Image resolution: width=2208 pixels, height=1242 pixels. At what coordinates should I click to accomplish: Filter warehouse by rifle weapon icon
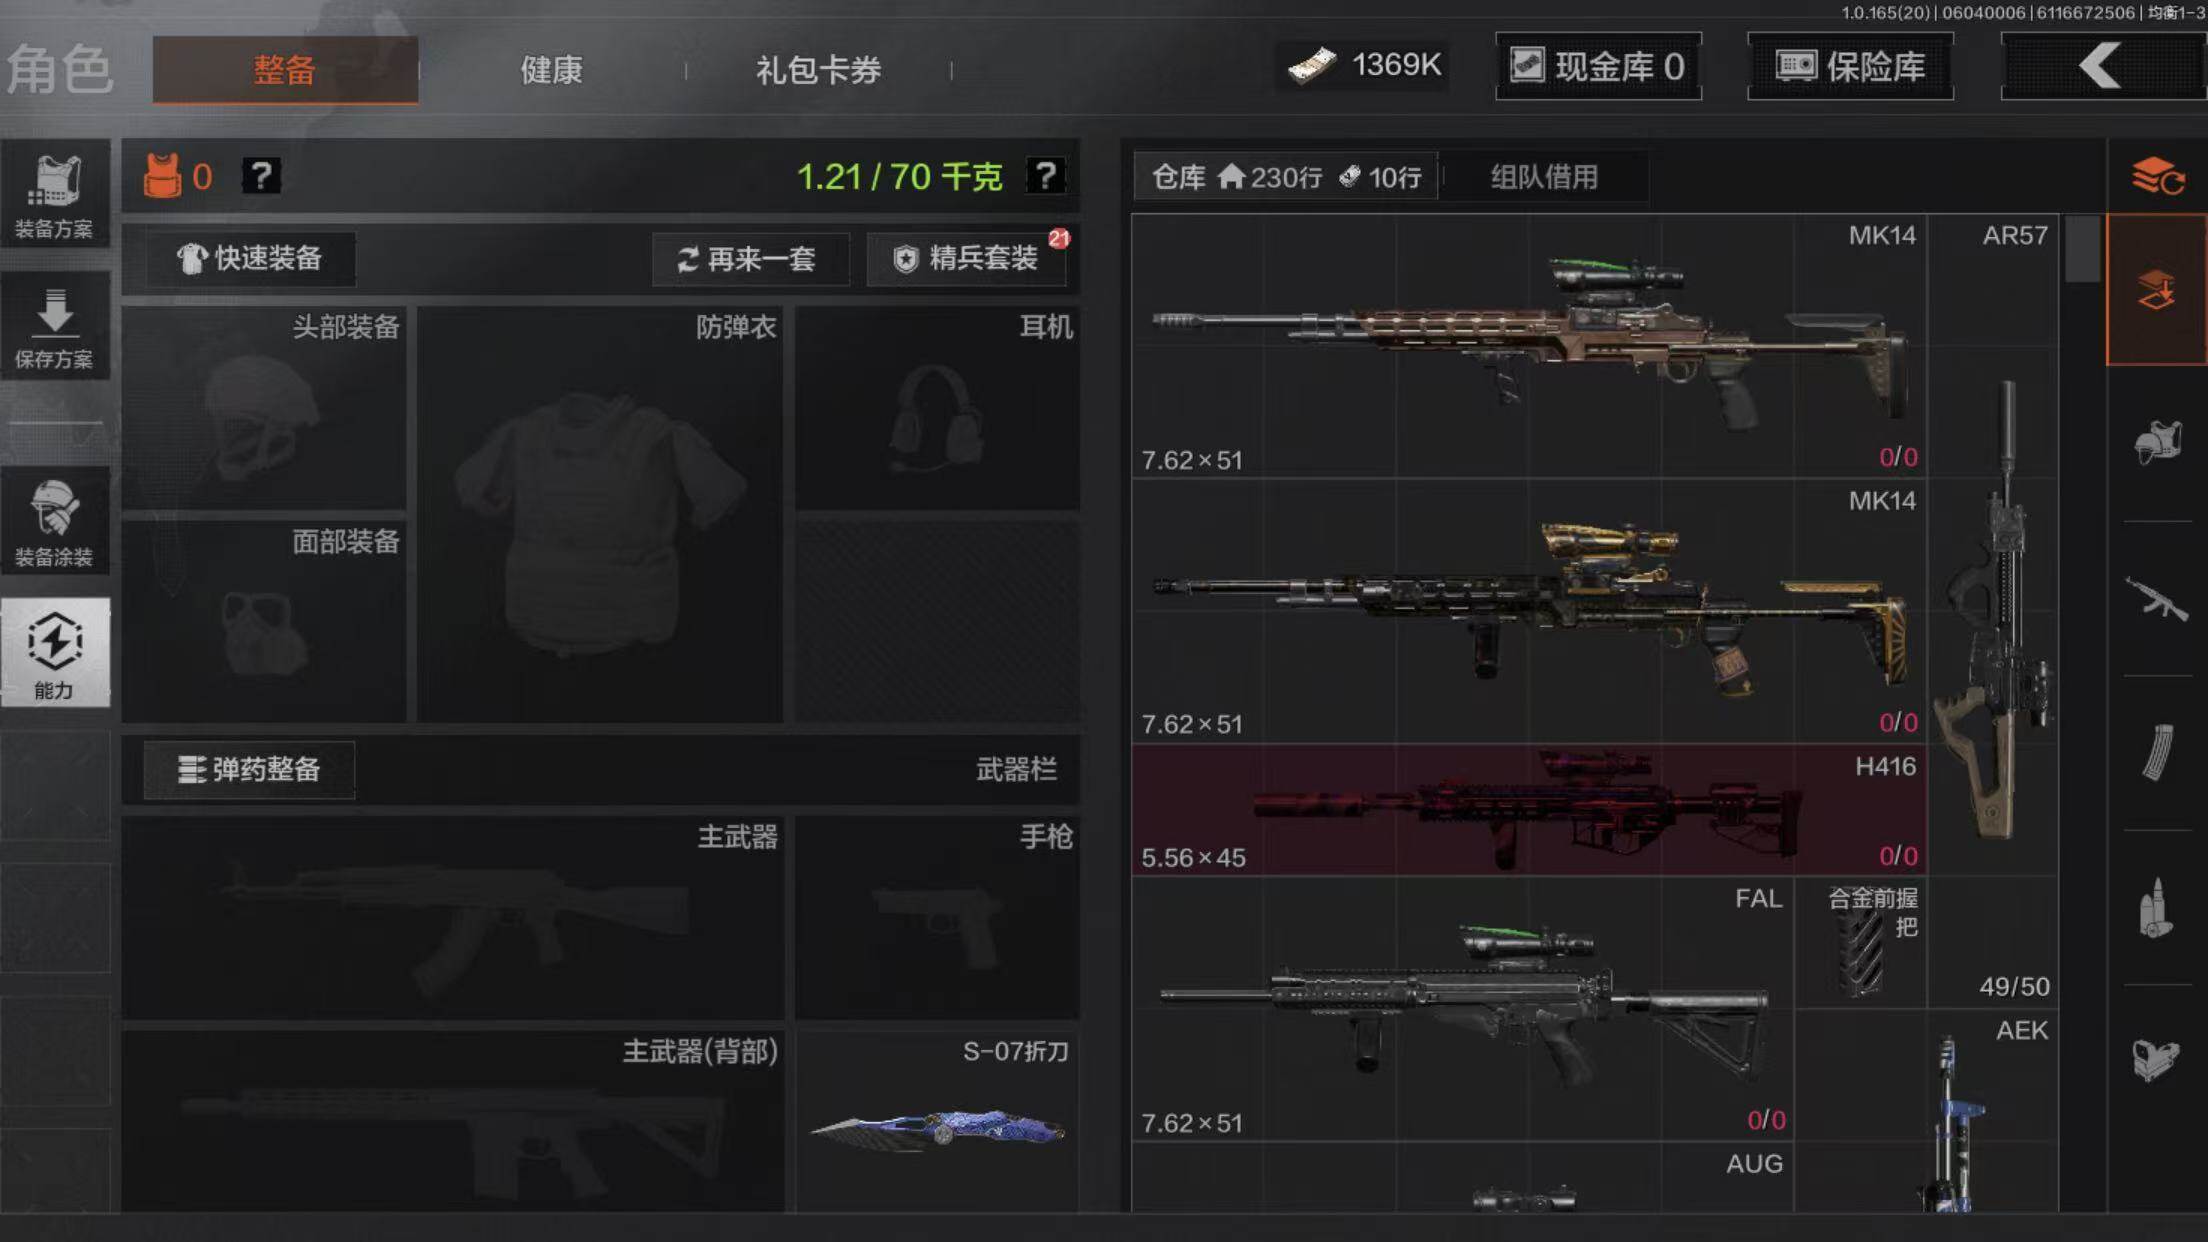(2157, 598)
